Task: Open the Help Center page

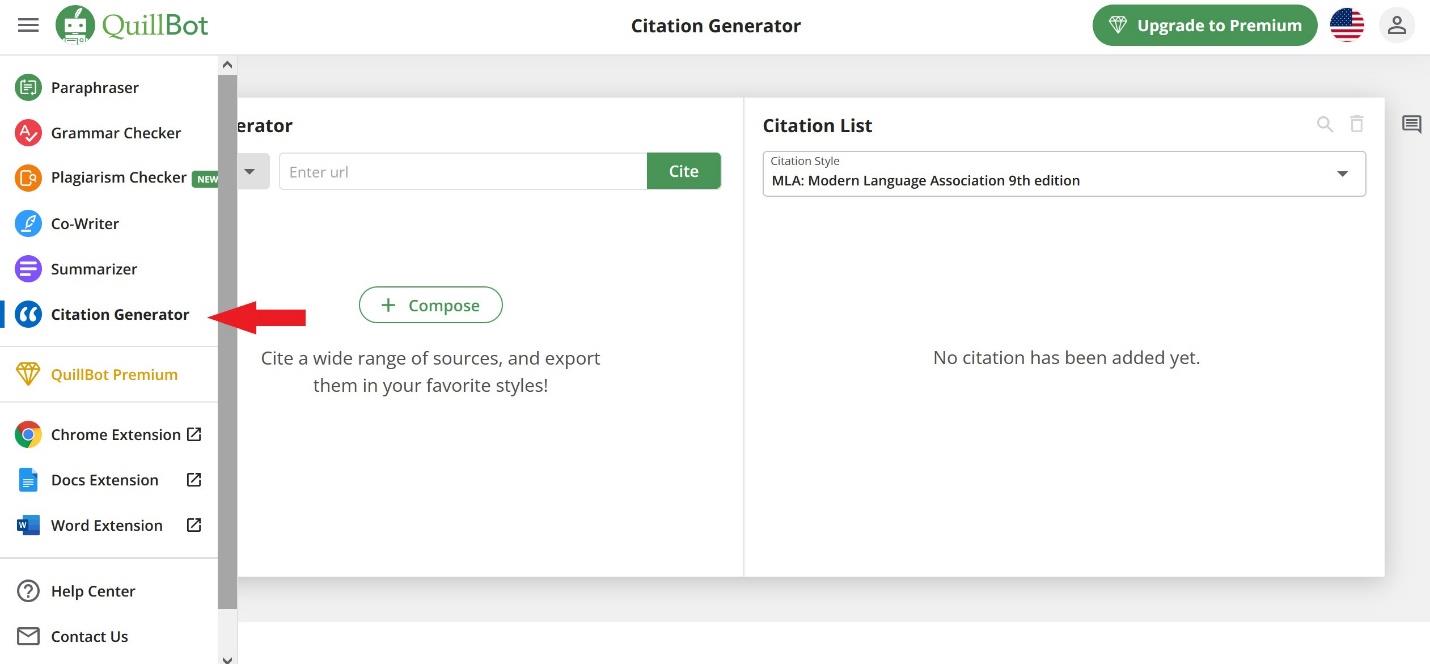Action: (93, 591)
